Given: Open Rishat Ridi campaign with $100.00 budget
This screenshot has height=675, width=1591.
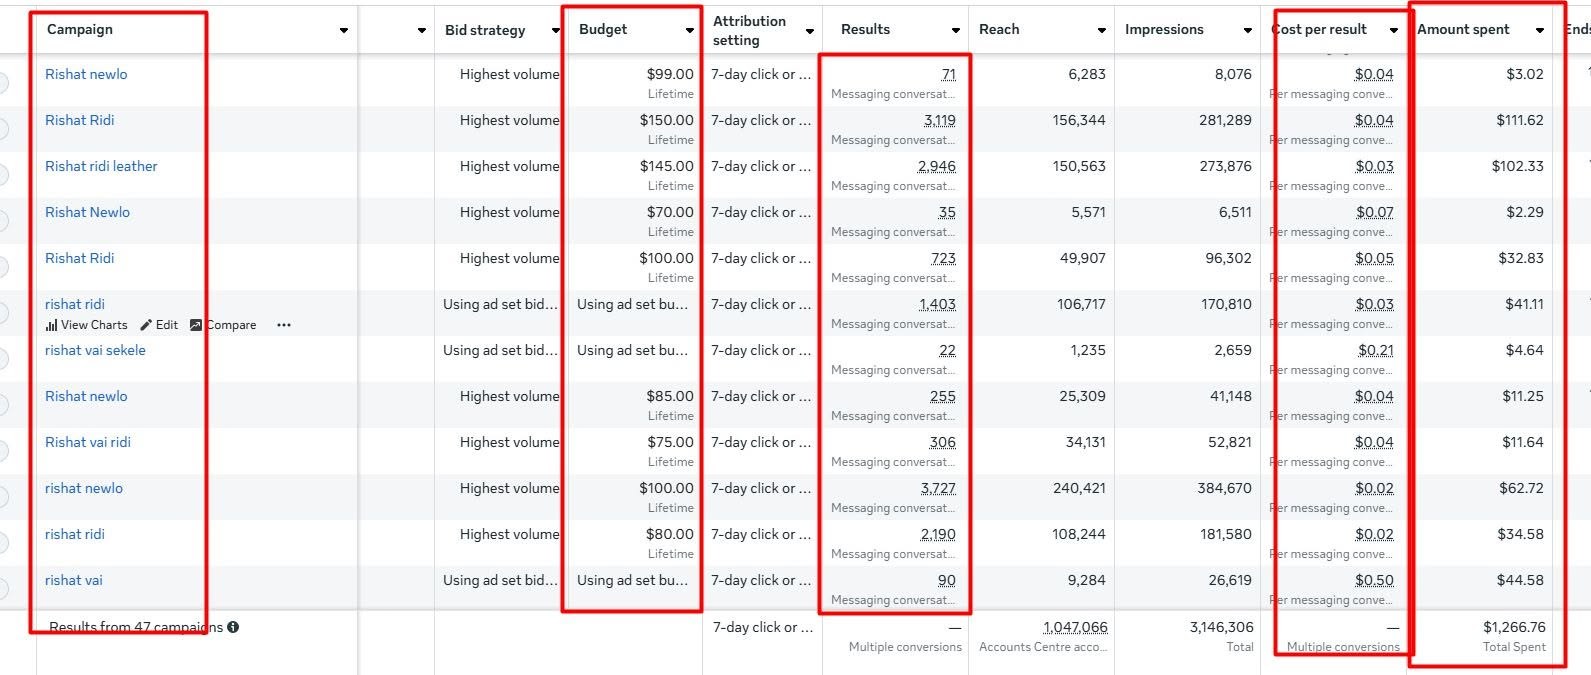Looking at the screenshot, I should coord(79,258).
